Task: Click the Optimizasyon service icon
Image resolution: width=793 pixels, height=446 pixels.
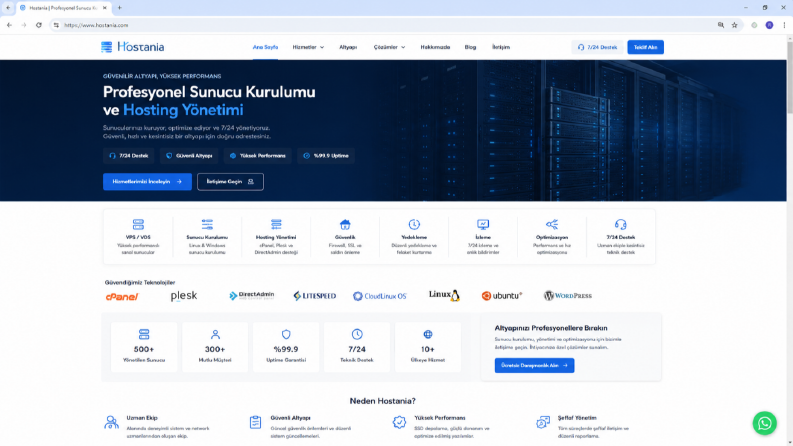Action: [551, 224]
